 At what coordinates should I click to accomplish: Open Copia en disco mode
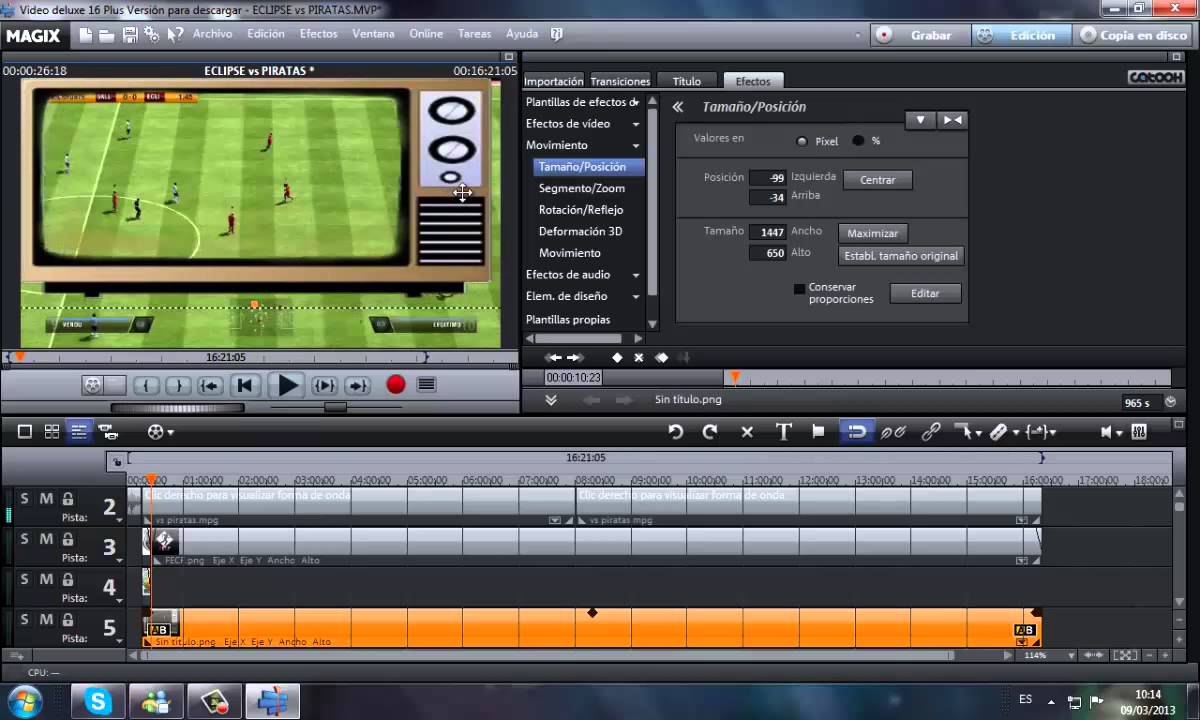[1133, 34]
